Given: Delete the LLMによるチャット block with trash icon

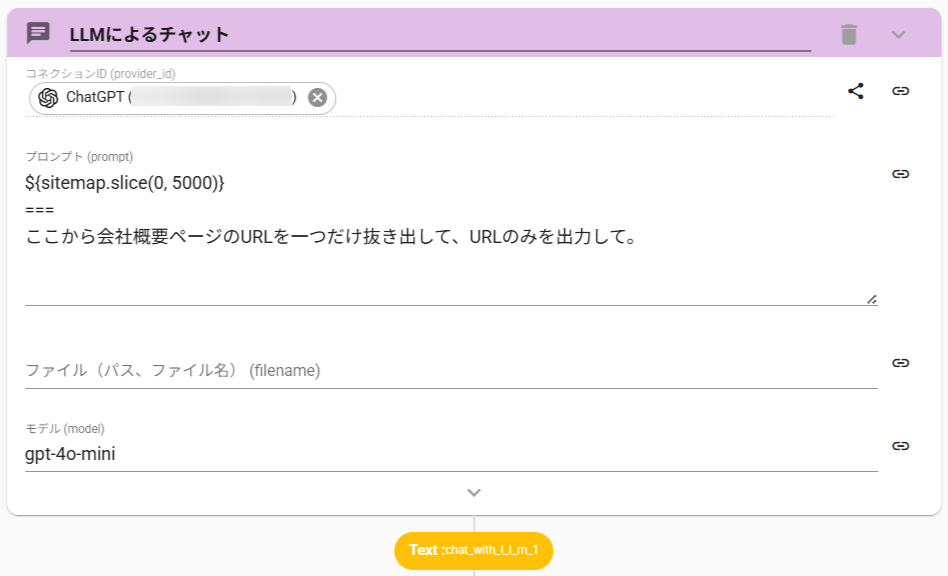Looking at the screenshot, I should (849, 34).
